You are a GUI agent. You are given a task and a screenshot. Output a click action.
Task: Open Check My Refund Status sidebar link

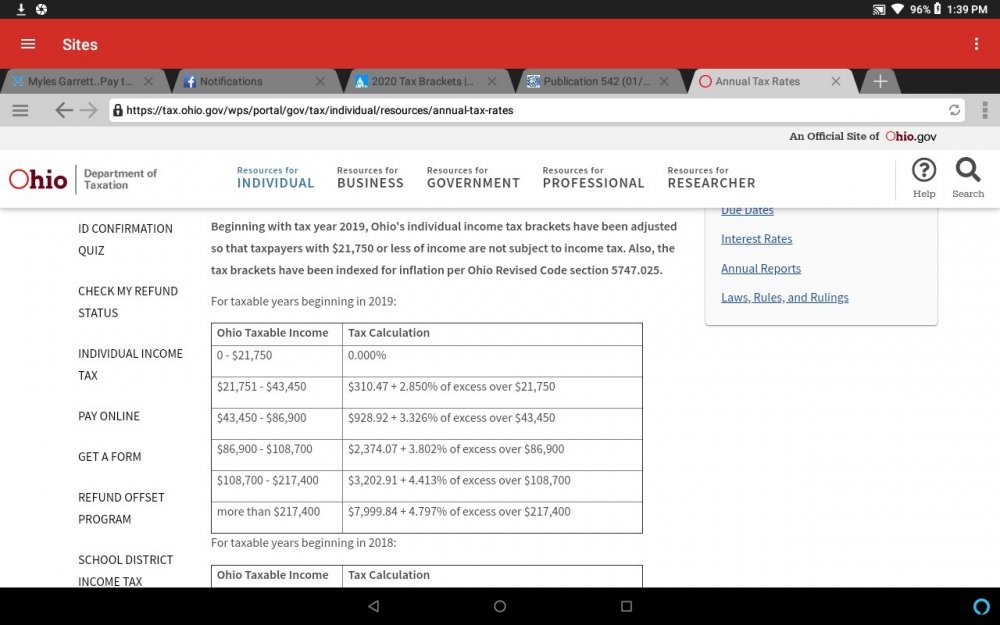128,302
